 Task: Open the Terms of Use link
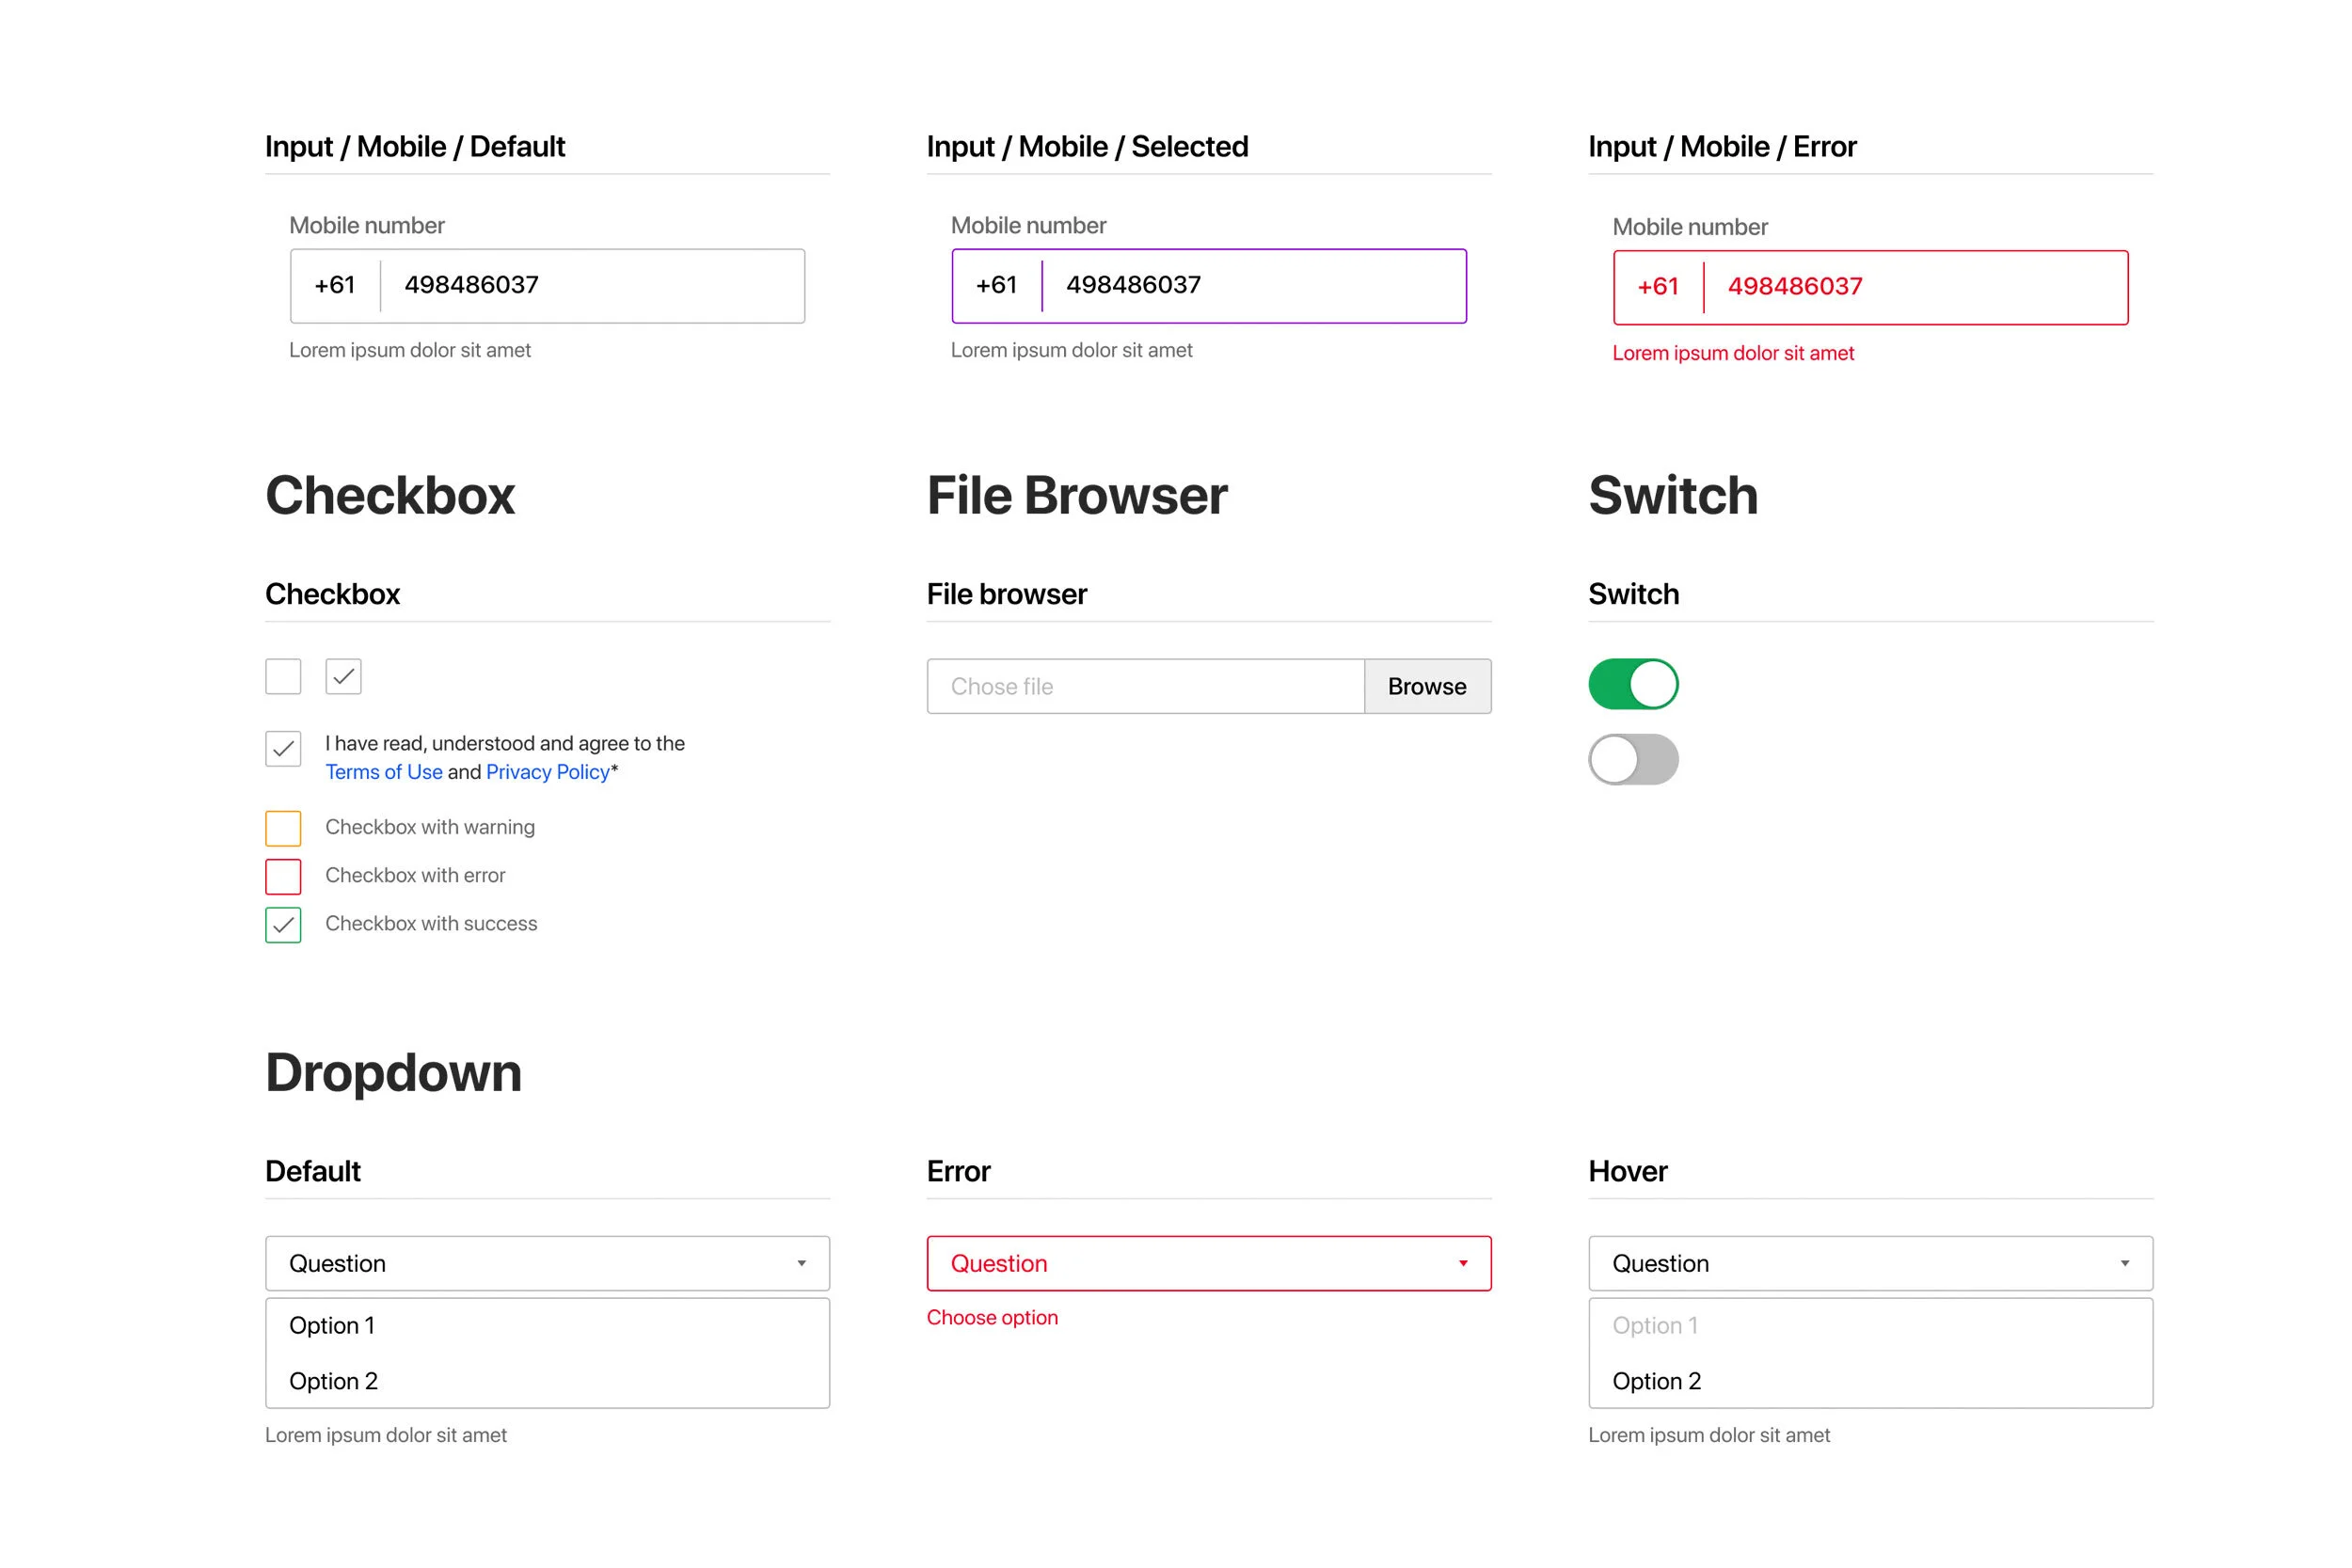click(384, 772)
